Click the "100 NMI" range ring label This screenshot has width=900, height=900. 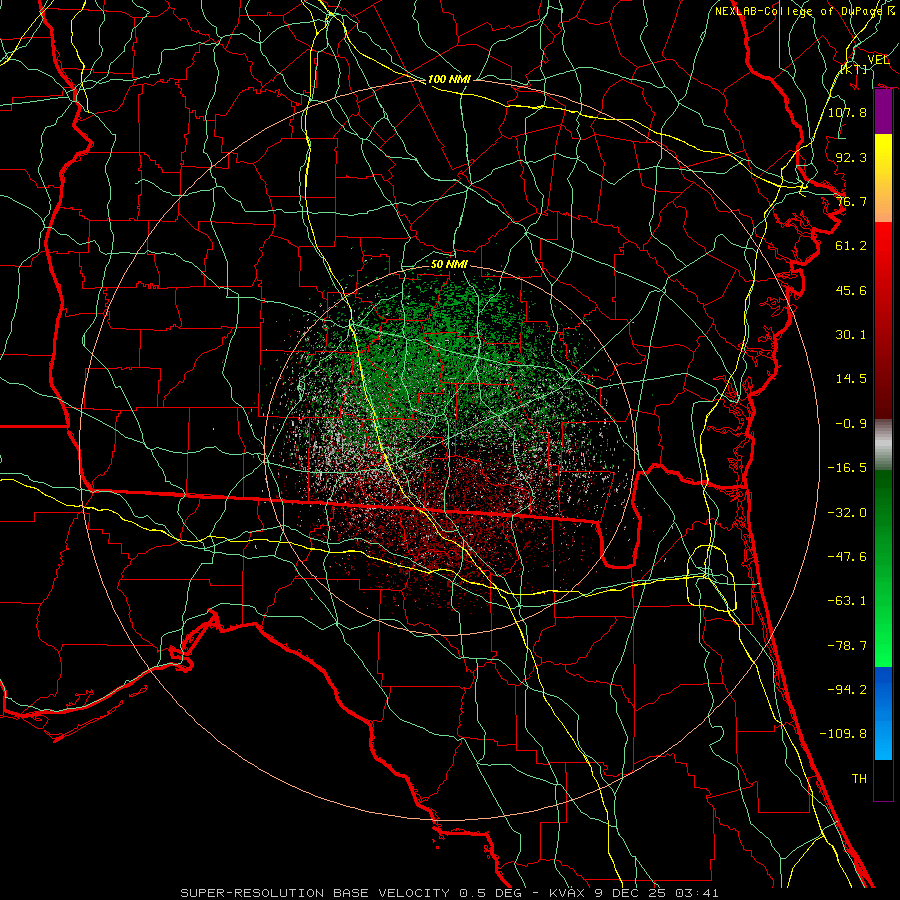pyautogui.click(x=449, y=79)
